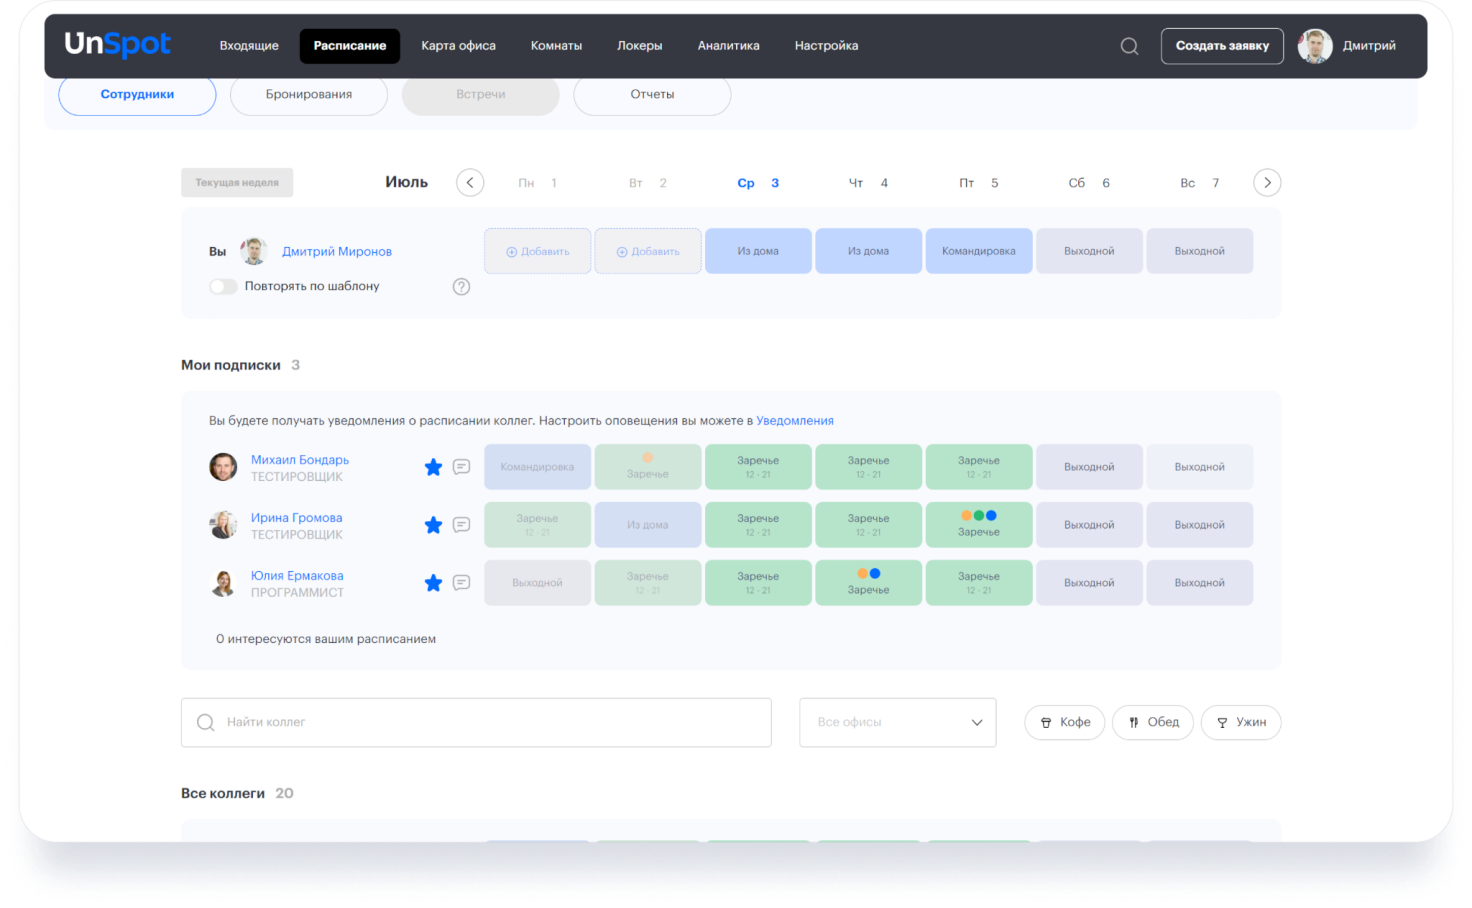Viewport: 1472px width, 908px height.
Task: Click Ирина Громова avatar photo
Action: click(223, 525)
